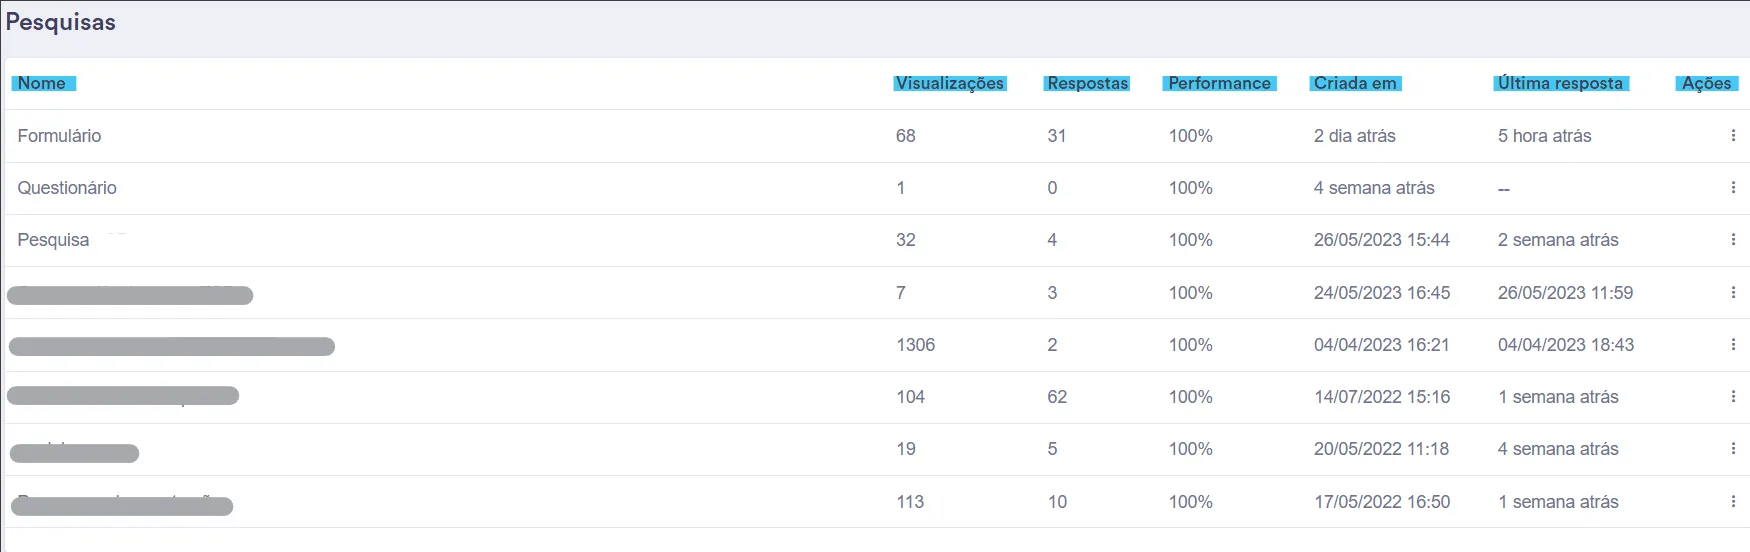Open actions menu for row created 20/05/2022 11:18
Image resolution: width=1750 pixels, height=552 pixels.
click(x=1733, y=448)
